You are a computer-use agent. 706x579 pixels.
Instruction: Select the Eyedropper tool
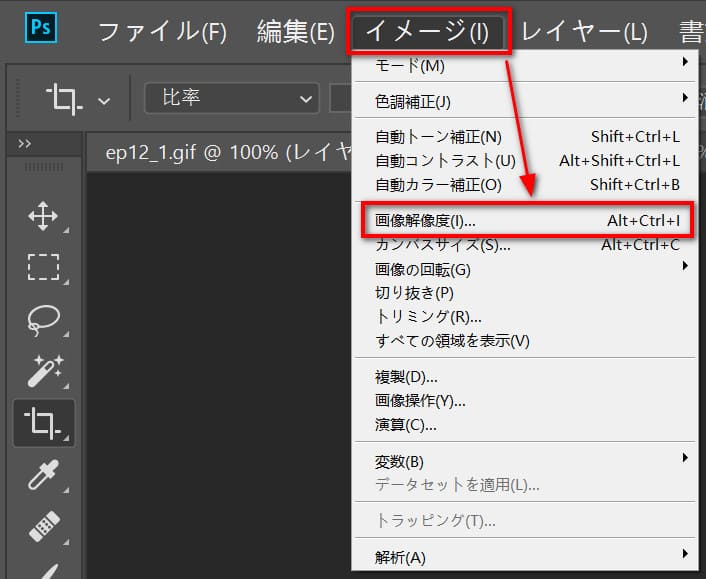pos(43,475)
